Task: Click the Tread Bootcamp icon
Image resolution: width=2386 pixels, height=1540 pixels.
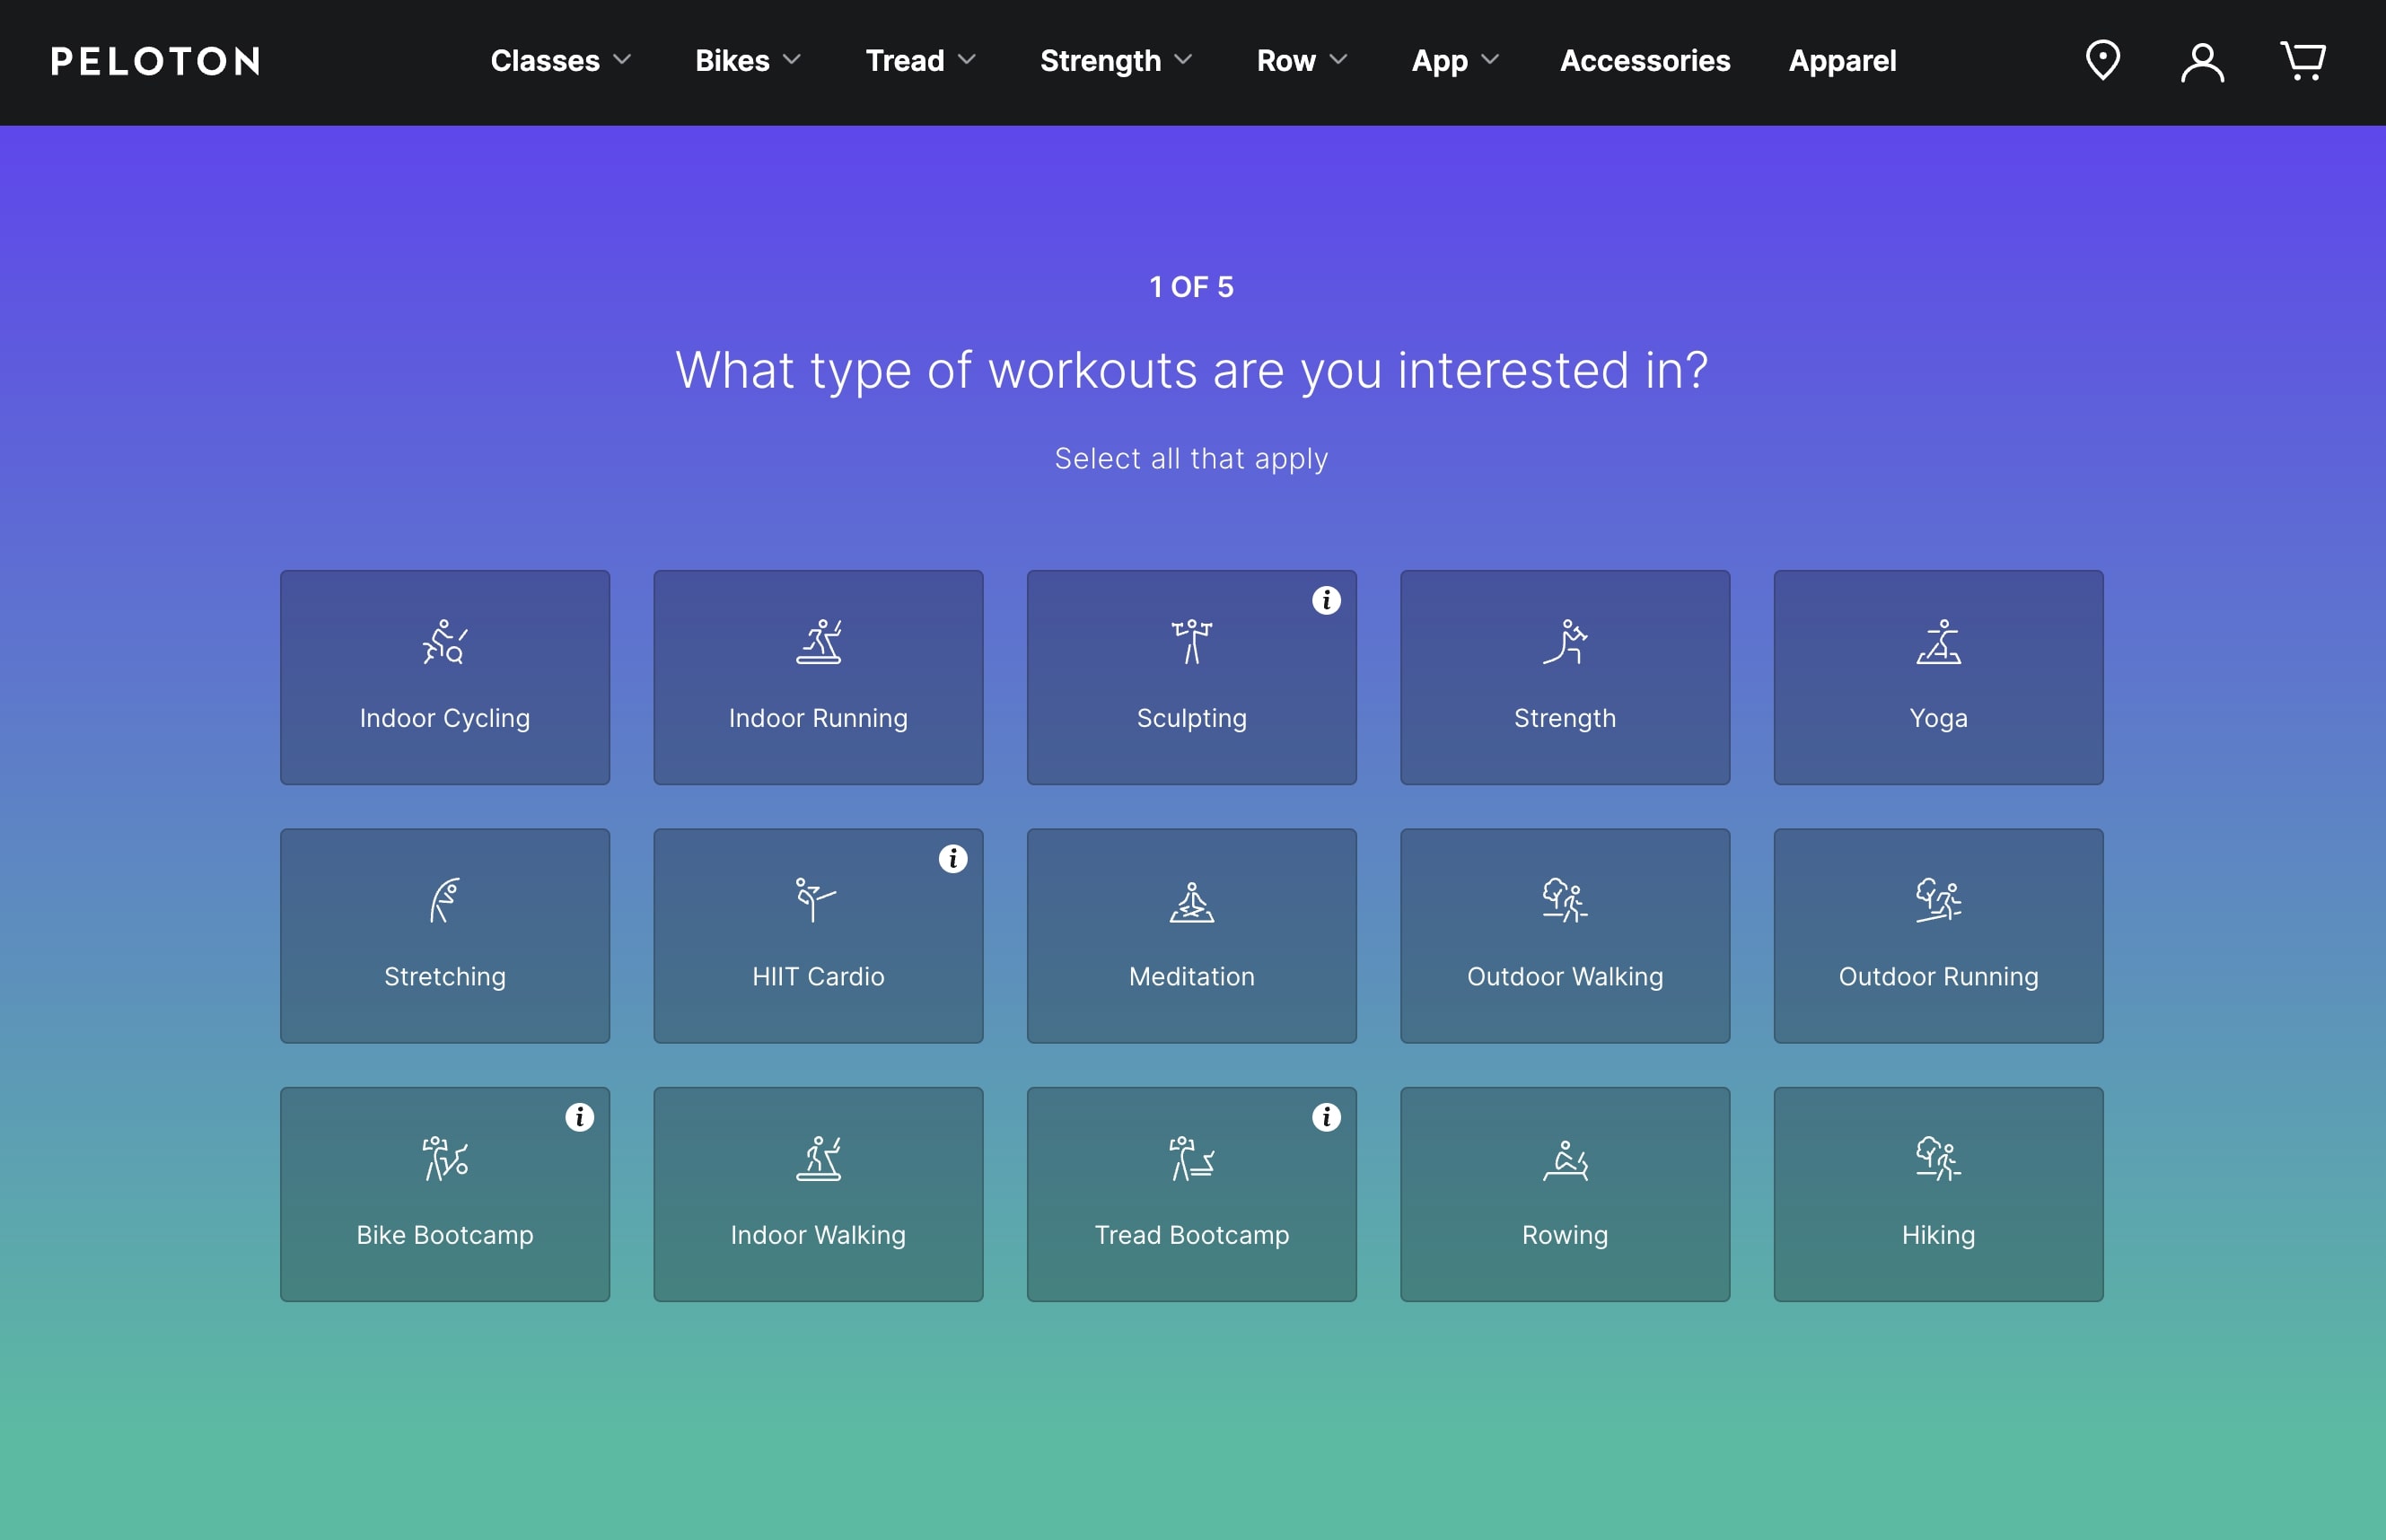Action: (x=1192, y=1158)
